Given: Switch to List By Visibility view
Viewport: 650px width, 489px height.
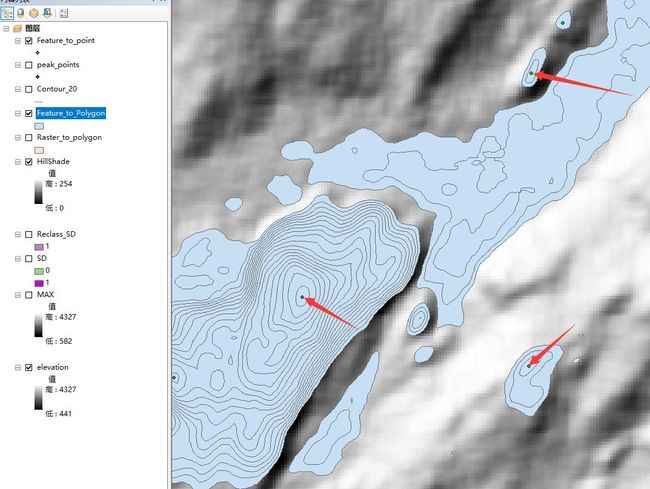Looking at the screenshot, I should pyautogui.click(x=34, y=13).
